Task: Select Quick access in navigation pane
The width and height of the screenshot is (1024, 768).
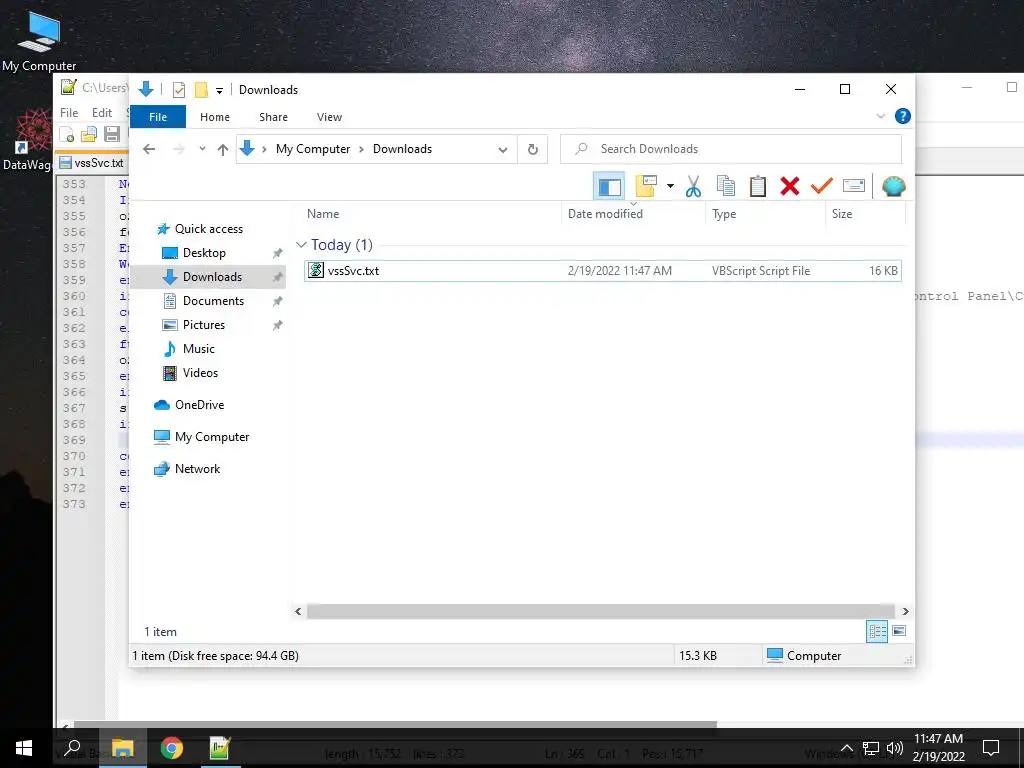Action: pos(208,229)
